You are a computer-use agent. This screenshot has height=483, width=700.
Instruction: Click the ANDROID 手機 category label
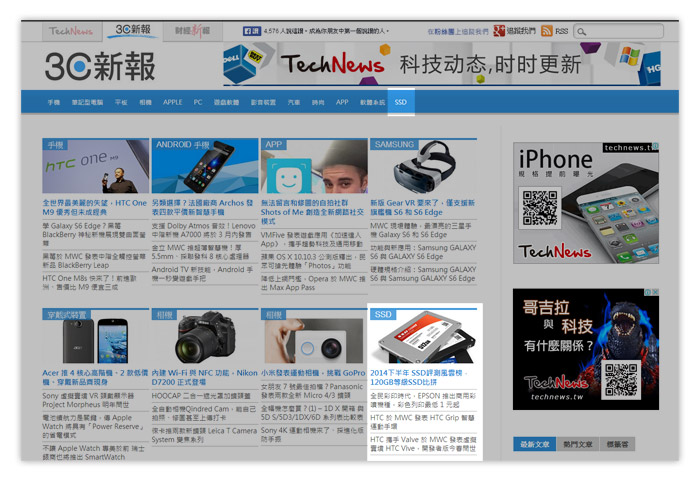click(183, 145)
